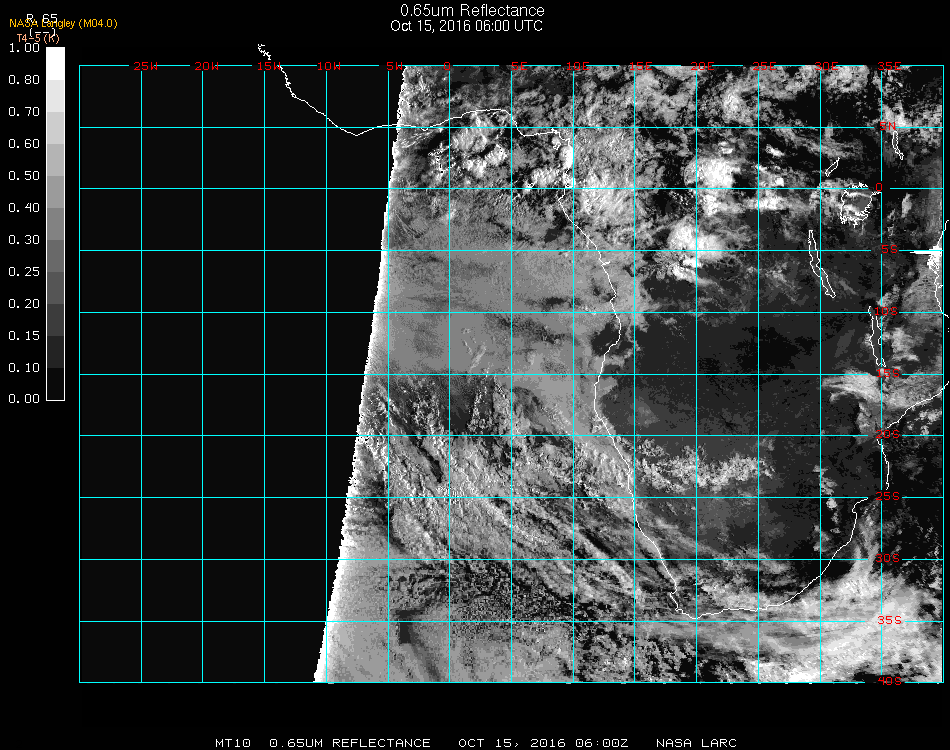Screen dimensions: 950x750
Task: Click the '0.40' scale value label
Action: pos(24,207)
